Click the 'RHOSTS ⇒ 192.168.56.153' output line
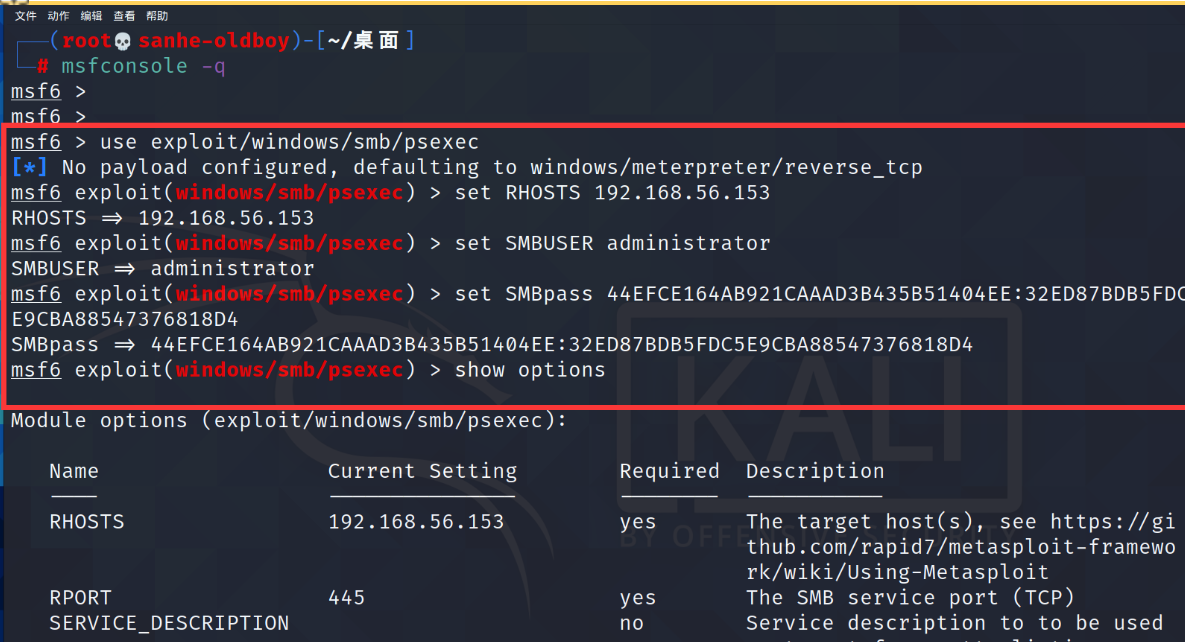The width and height of the screenshot is (1185, 642). click(162, 218)
